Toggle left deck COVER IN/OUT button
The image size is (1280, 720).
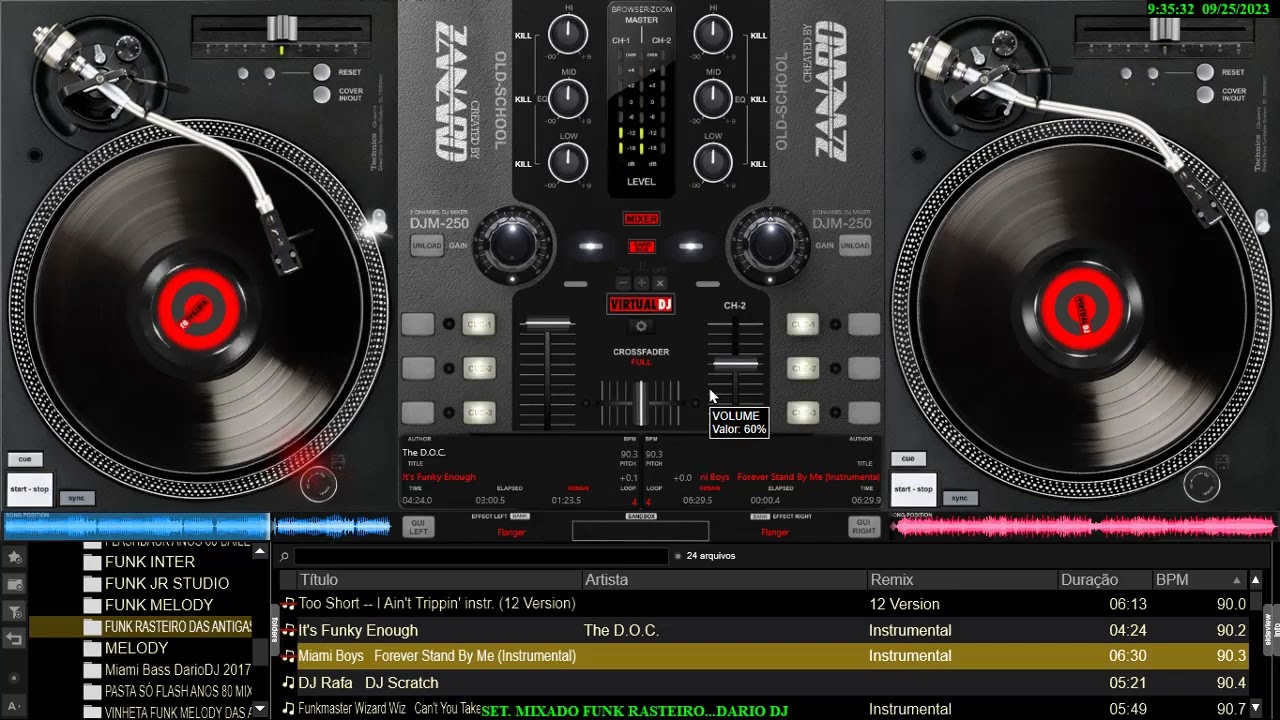(x=321, y=95)
